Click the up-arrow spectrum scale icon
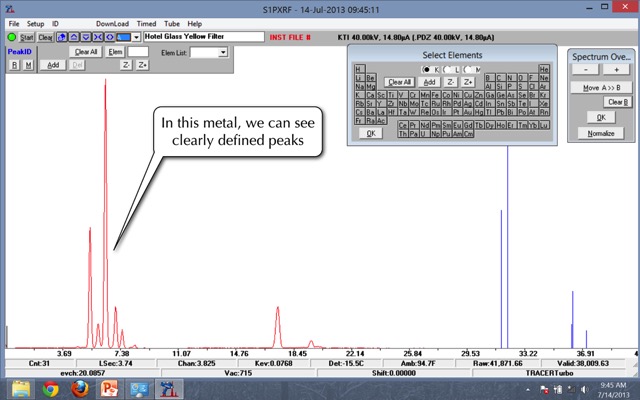 pyautogui.click(x=74, y=37)
